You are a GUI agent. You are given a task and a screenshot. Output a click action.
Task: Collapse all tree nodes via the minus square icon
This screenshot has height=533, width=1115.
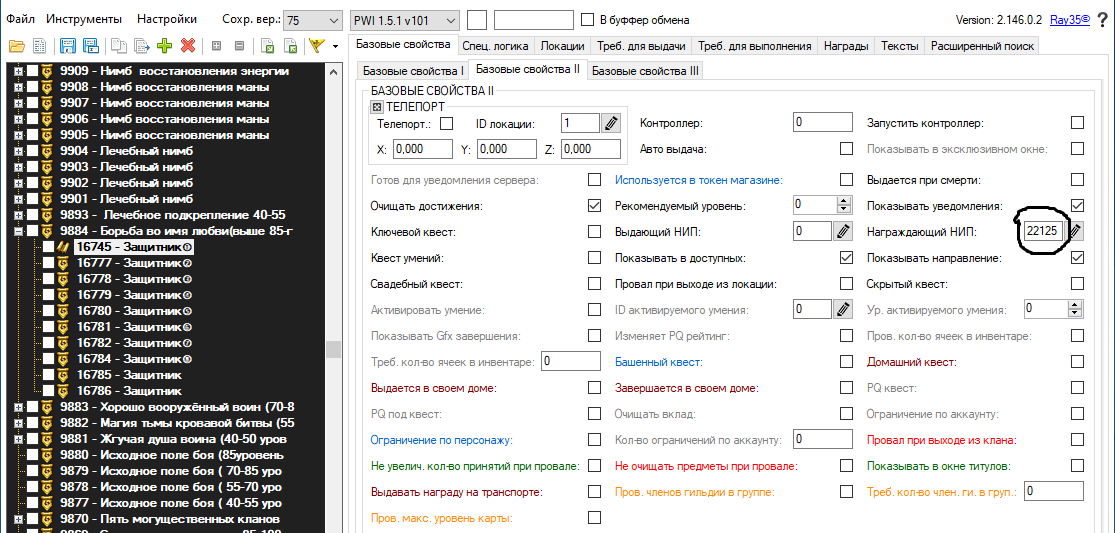(240, 46)
